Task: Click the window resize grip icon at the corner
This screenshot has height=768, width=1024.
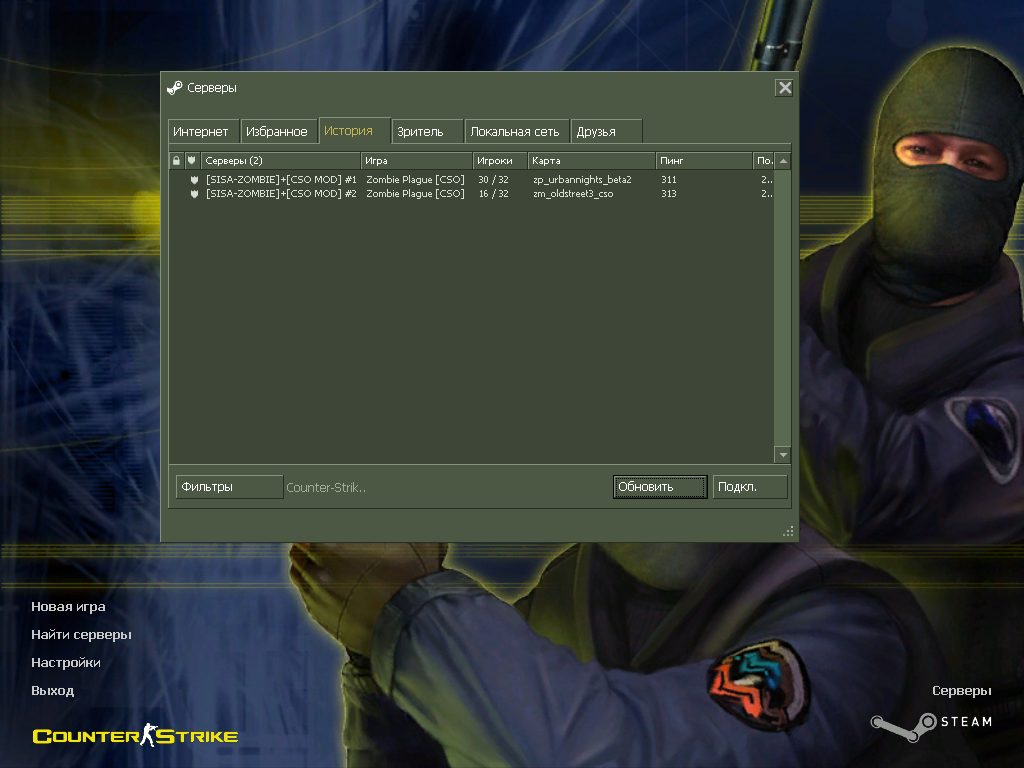Action: click(788, 531)
